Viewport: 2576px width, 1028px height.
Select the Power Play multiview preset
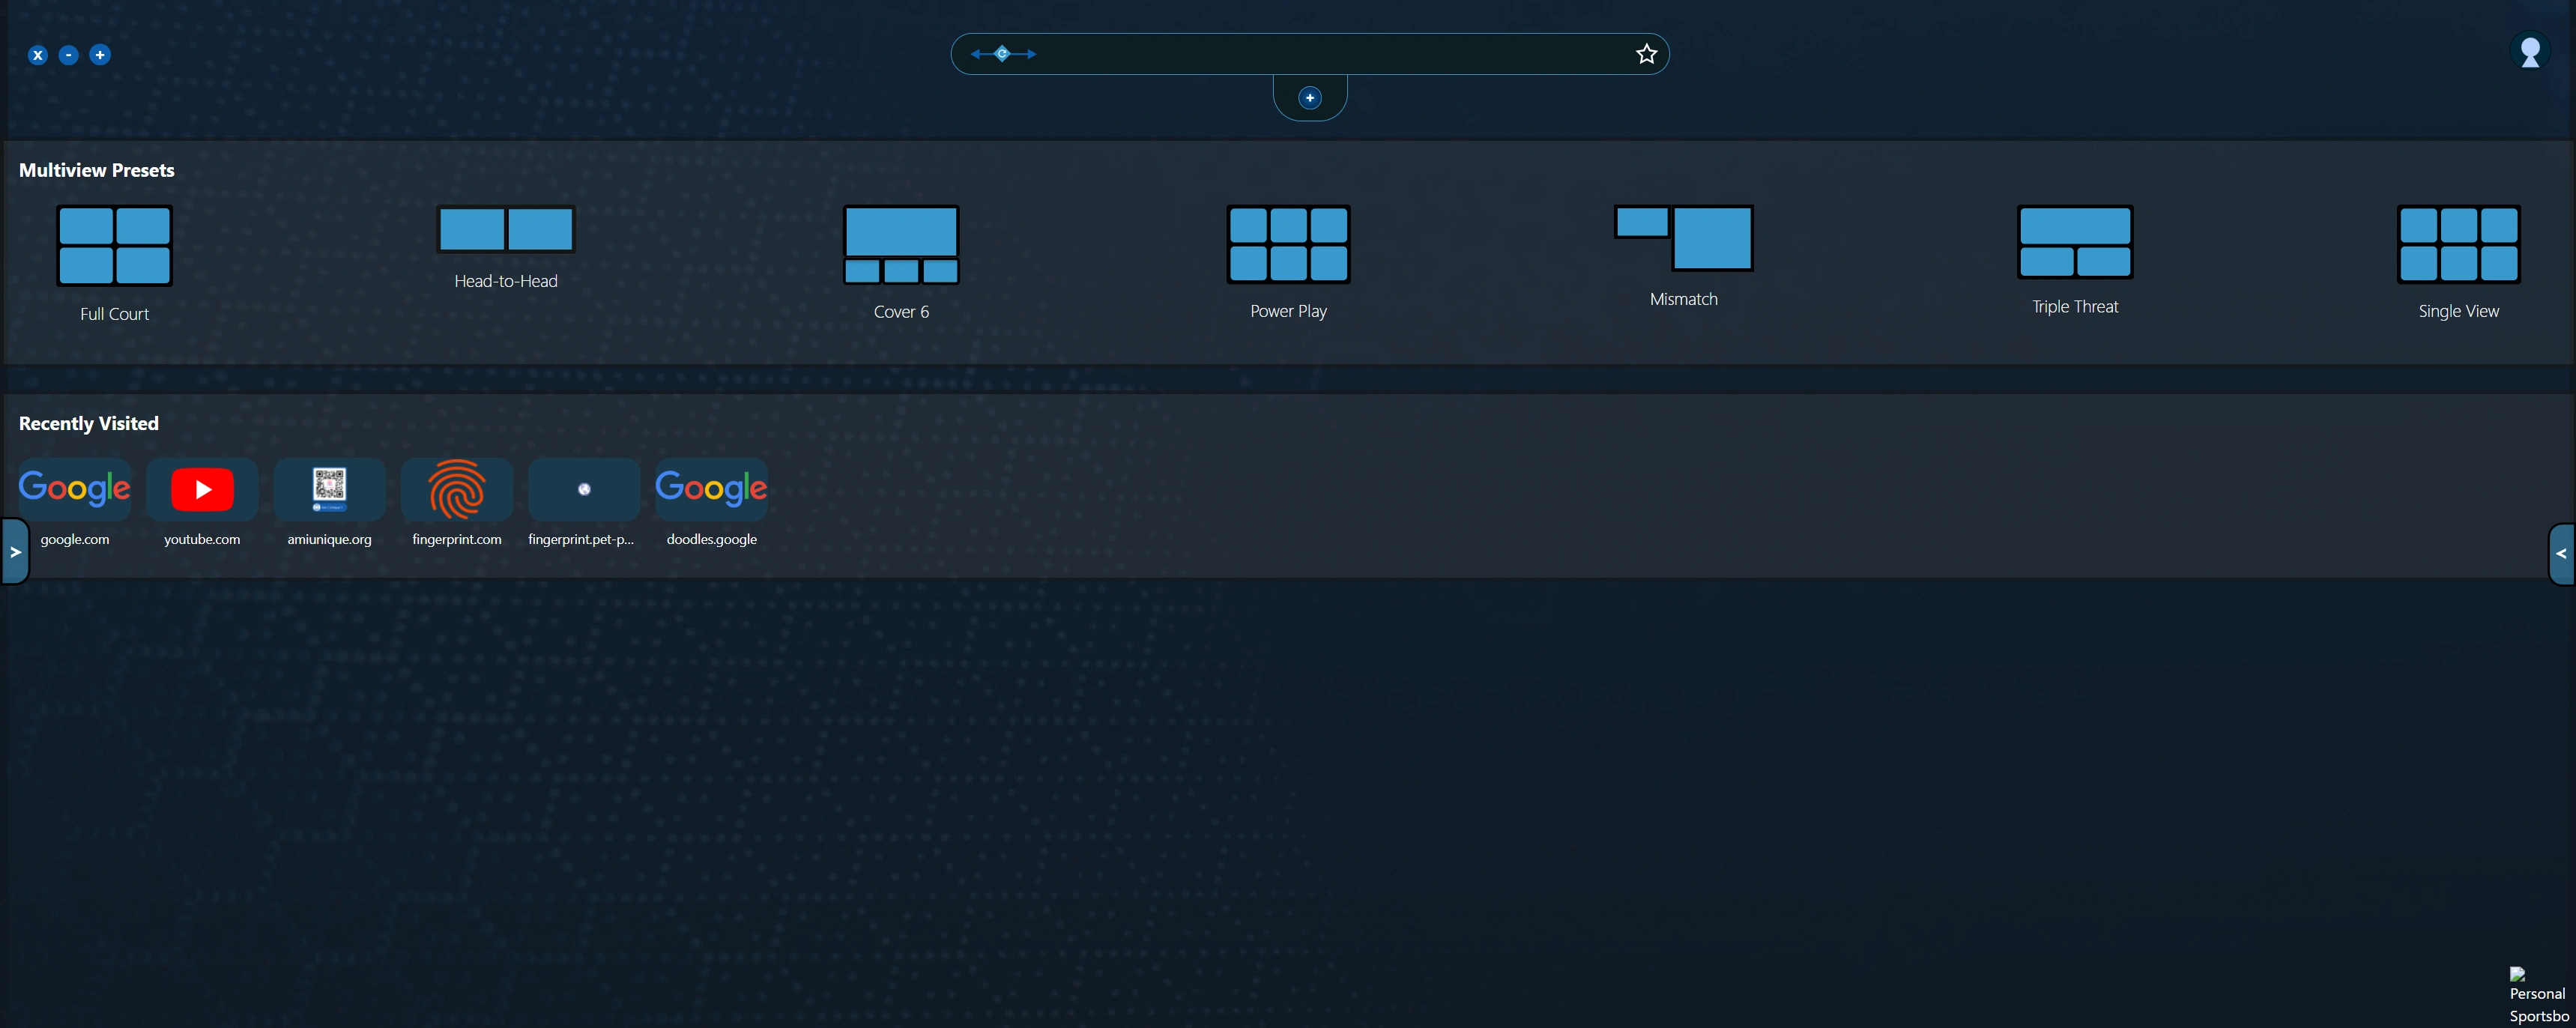tap(1287, 245)
